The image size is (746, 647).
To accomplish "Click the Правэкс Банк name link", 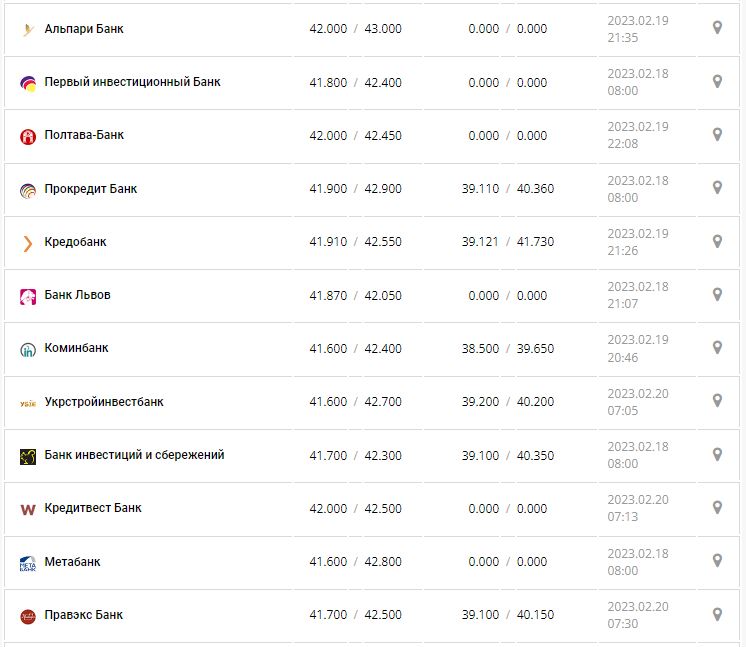I will point(84,615).
